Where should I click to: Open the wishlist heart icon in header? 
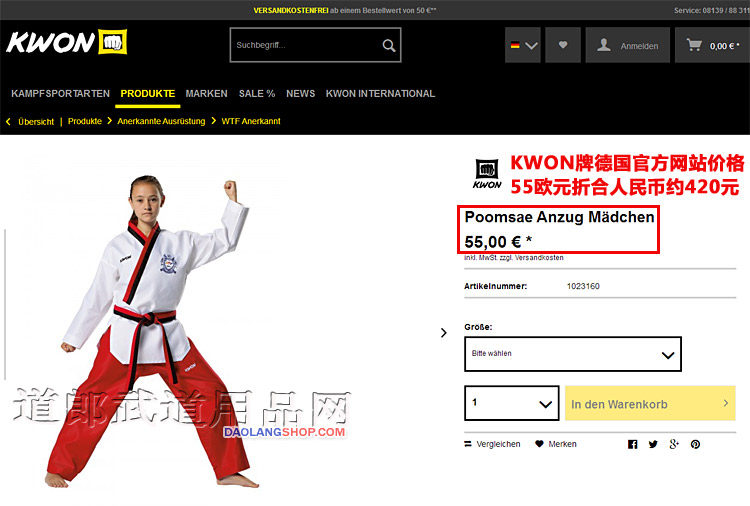563,45
